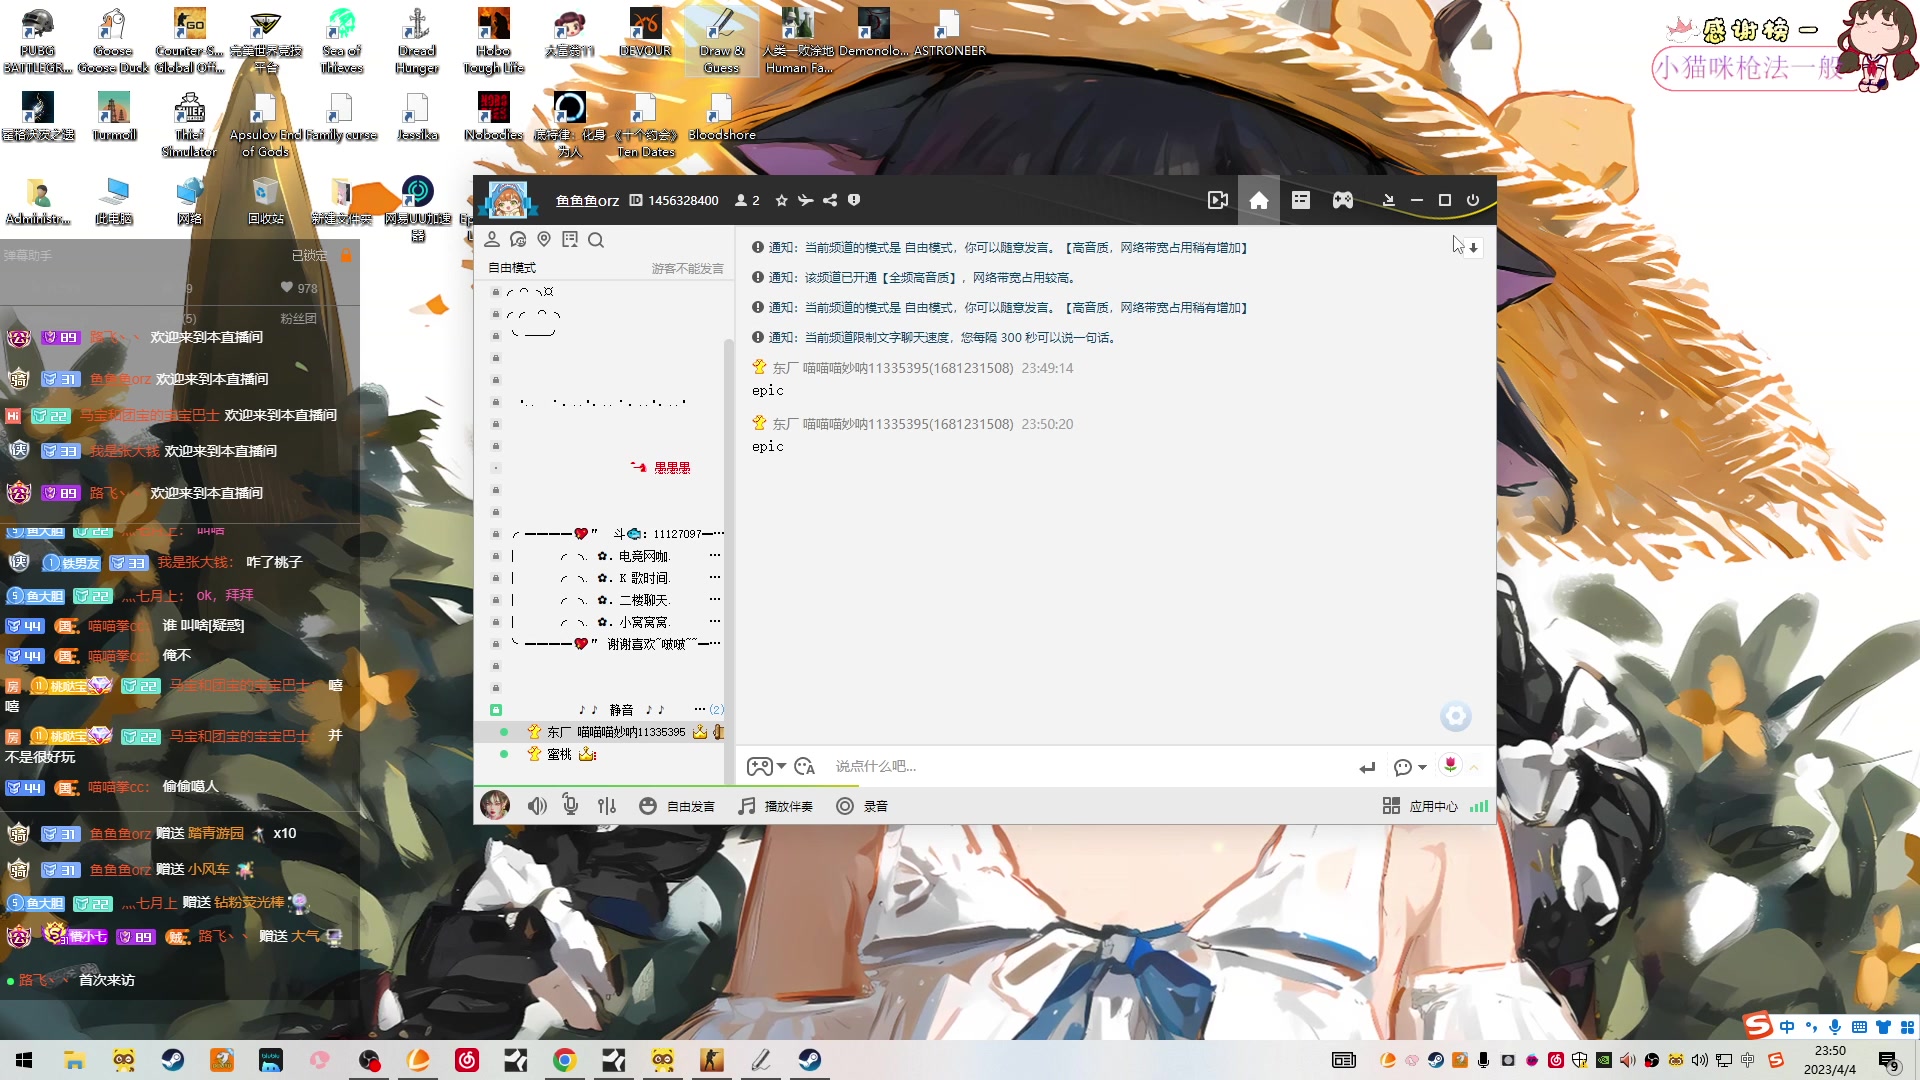Open the bulletin board icon in left panel

point(570,239)
